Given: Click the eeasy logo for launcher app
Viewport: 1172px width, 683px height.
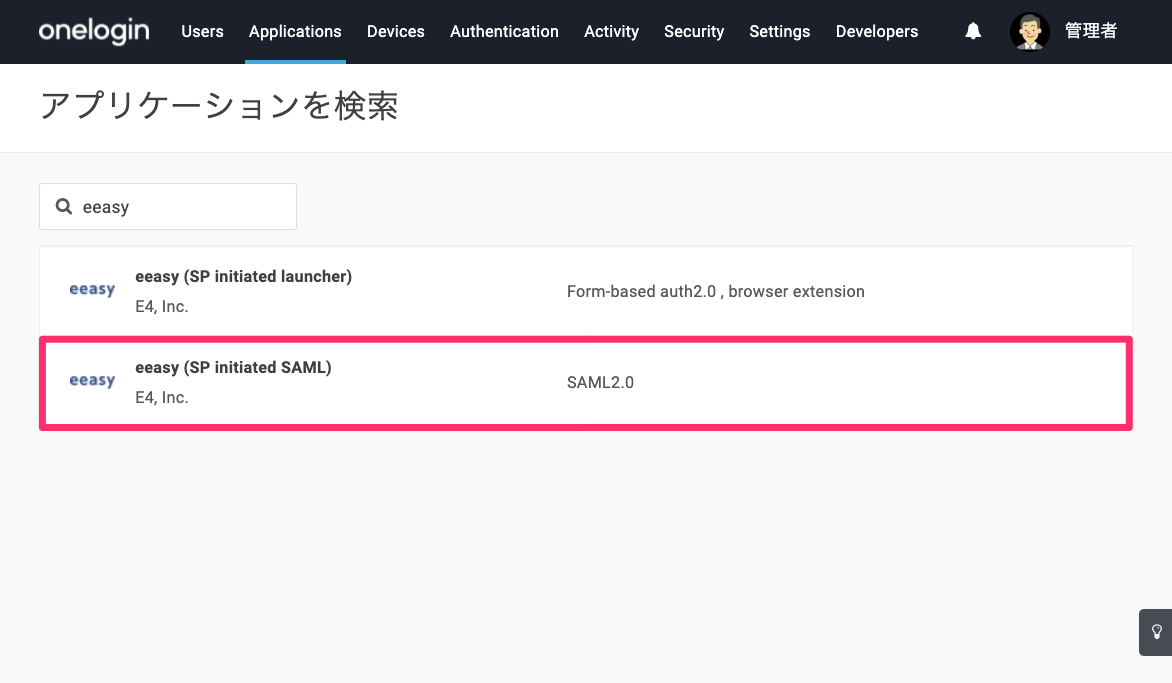Looking at the screenshot, I should [x=92, y=290].
